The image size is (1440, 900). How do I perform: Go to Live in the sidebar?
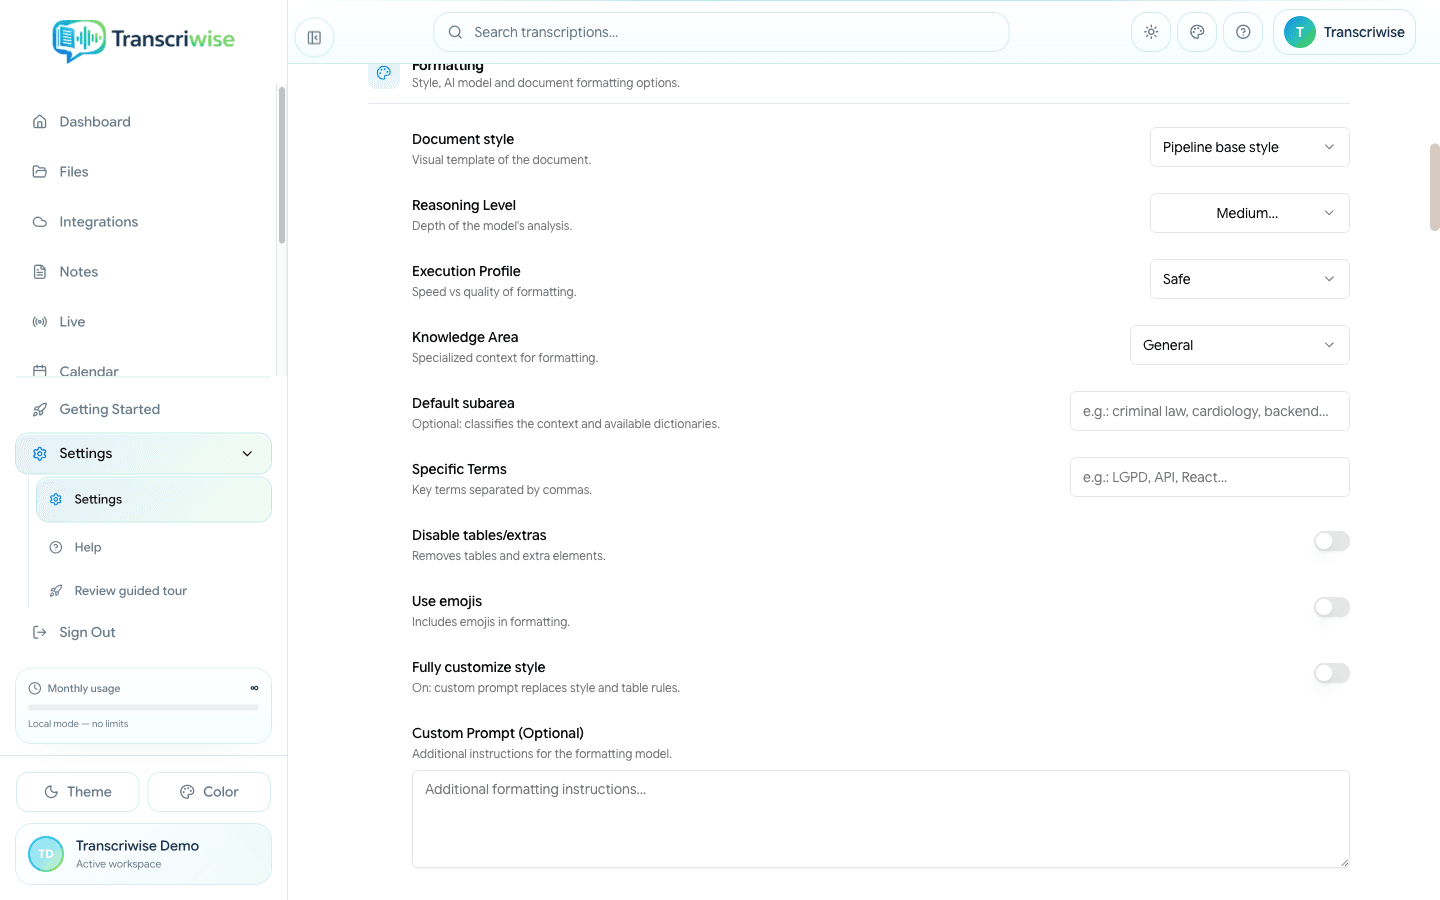(143, 322)
